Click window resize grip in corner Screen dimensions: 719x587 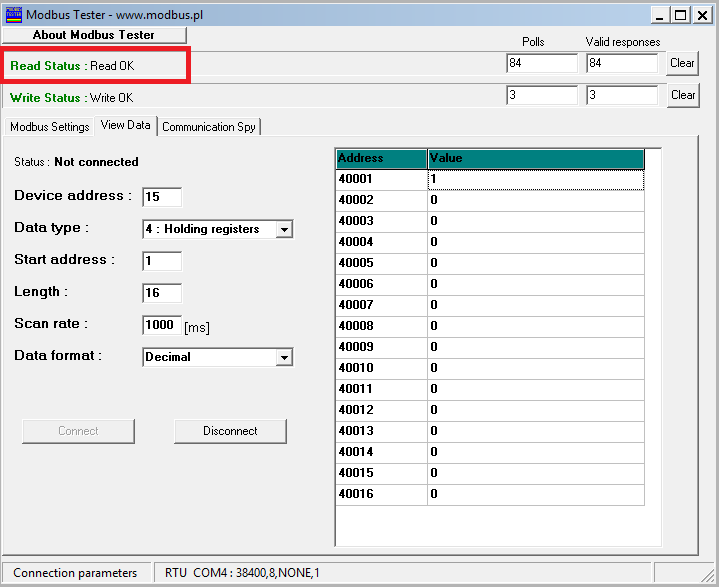tap(709, 576)
